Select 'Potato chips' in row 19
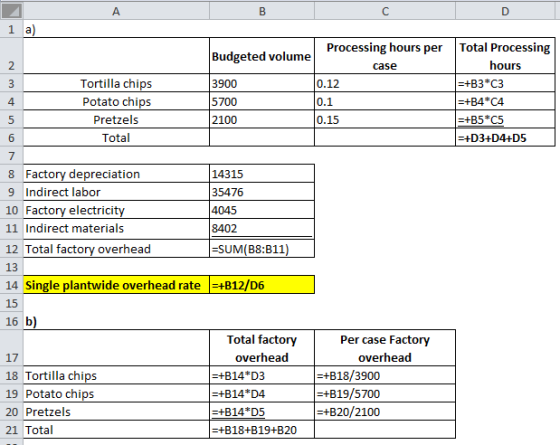The width and height of the screenshot is (560, 445). 116,394
